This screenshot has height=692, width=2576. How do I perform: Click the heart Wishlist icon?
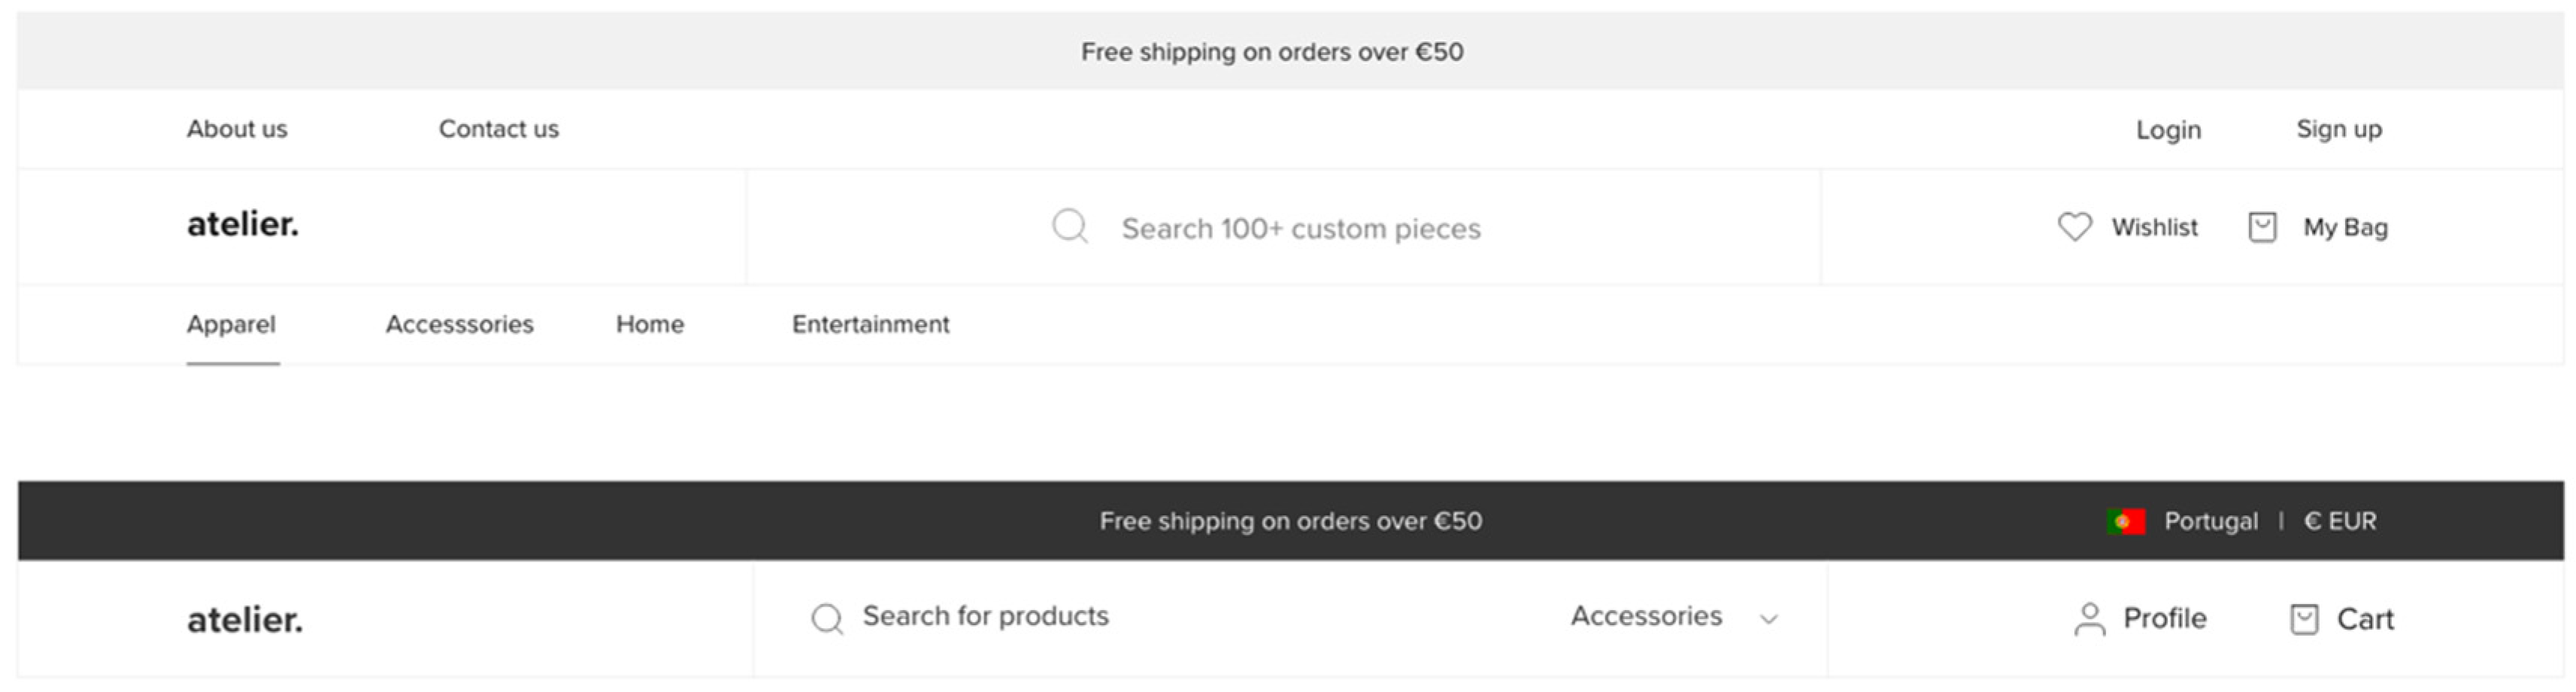(x=2074, y=227)
